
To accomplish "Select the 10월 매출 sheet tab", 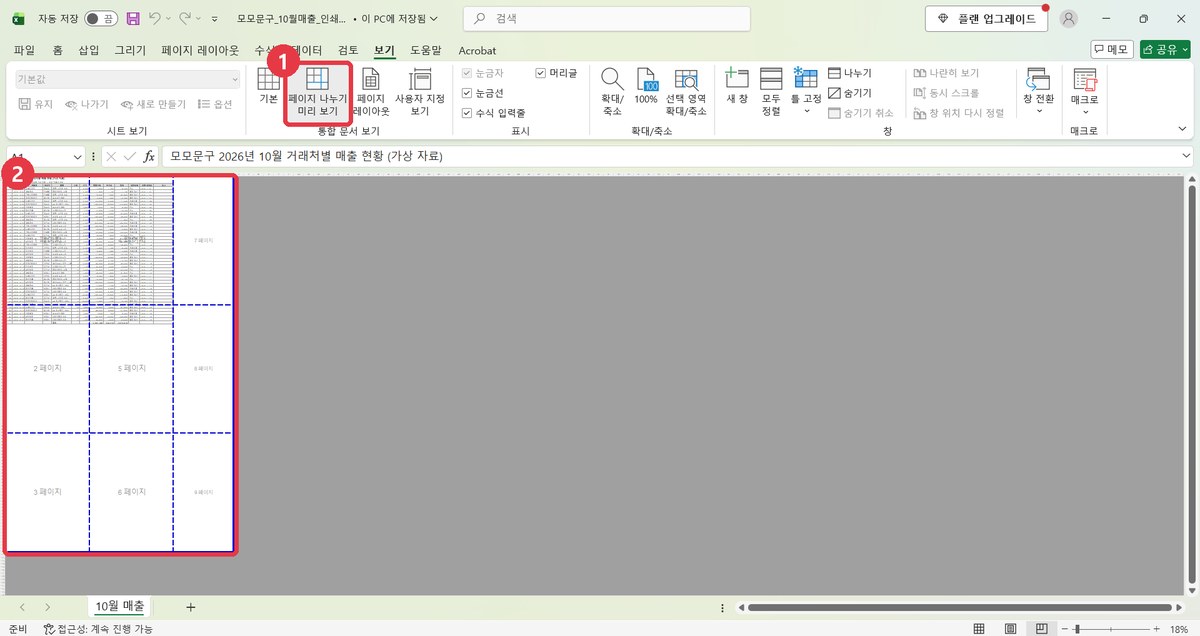I will 120,606.
